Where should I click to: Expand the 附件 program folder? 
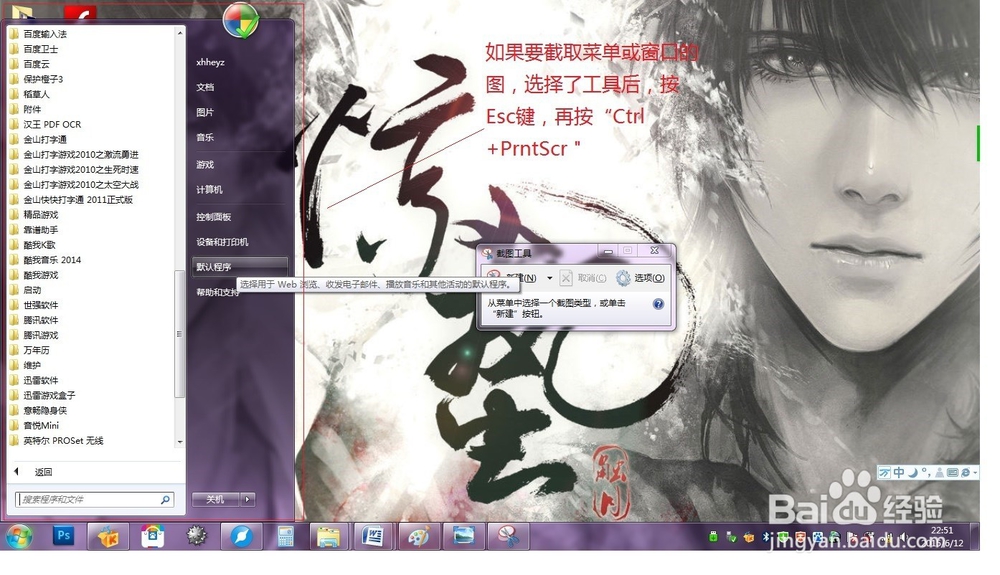tap(32, 109)
